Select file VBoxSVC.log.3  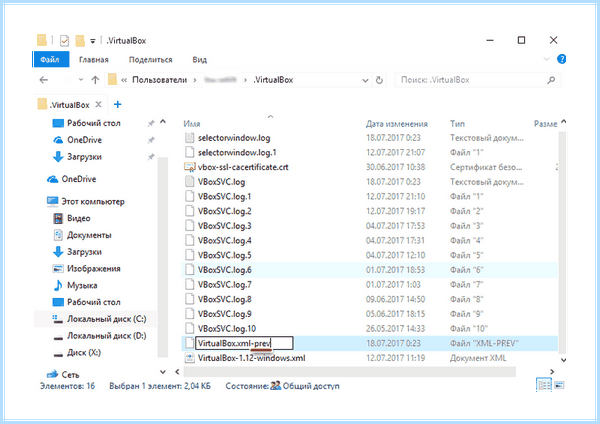(224, 226)
